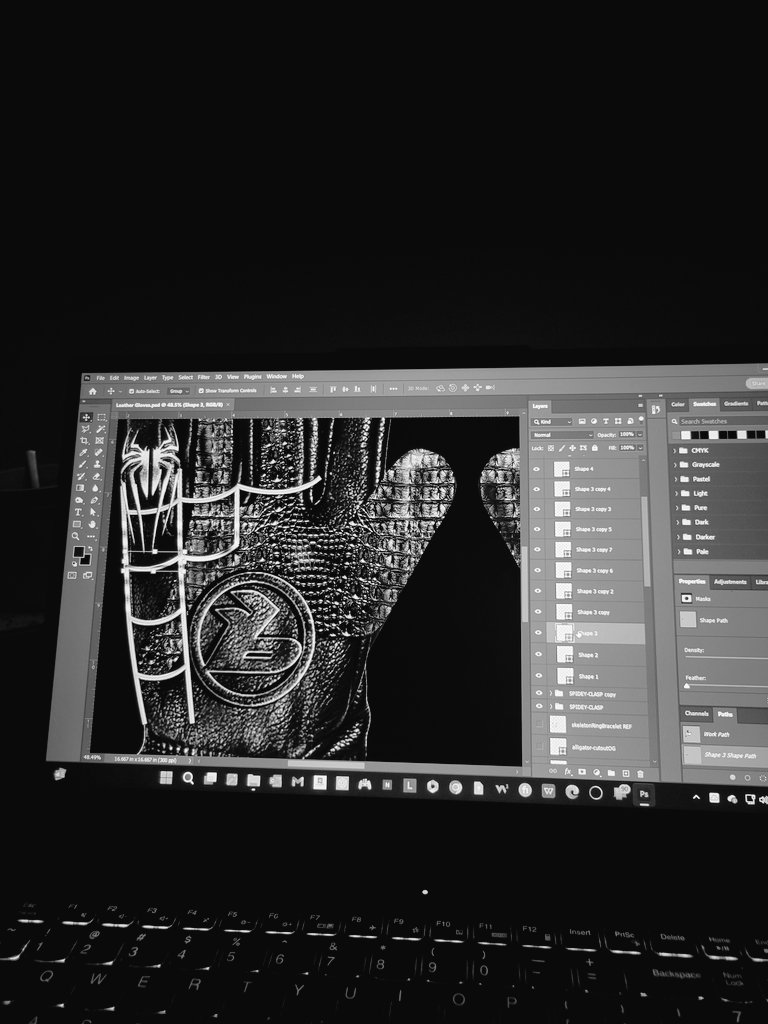Switch to the Gradients tab

coord(736,404)
